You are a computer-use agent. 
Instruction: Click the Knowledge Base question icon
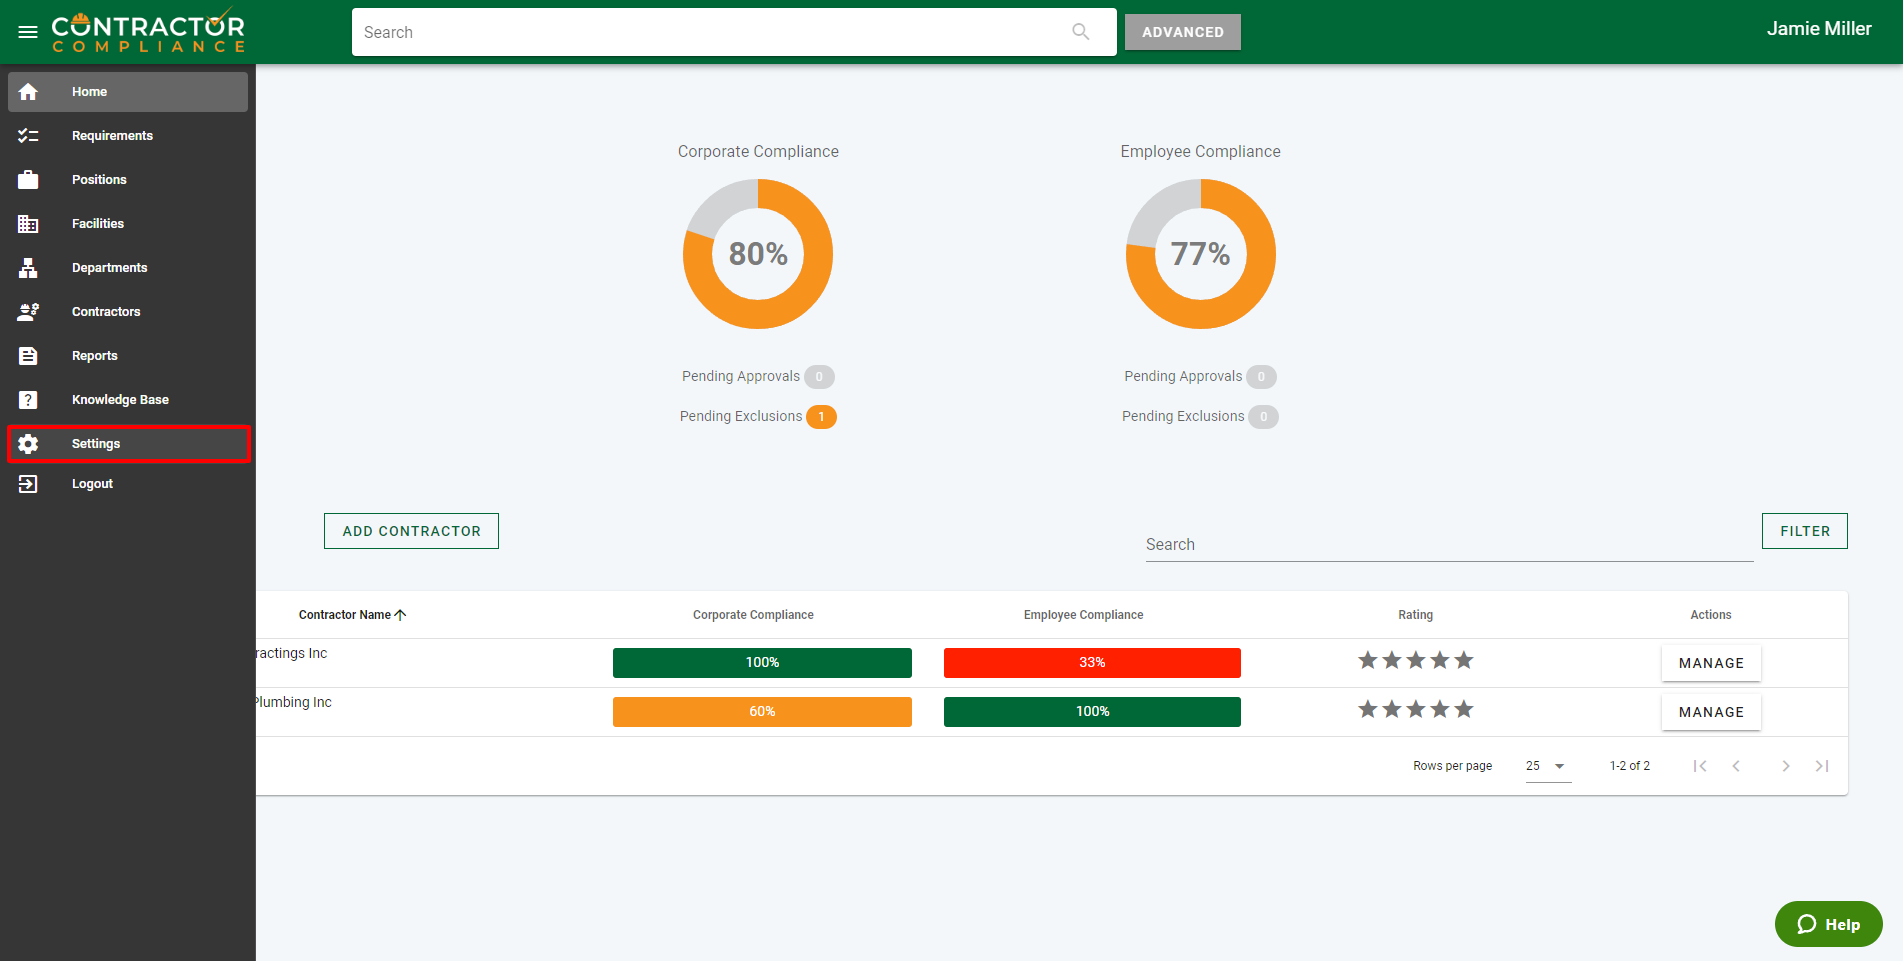[28, 400]
